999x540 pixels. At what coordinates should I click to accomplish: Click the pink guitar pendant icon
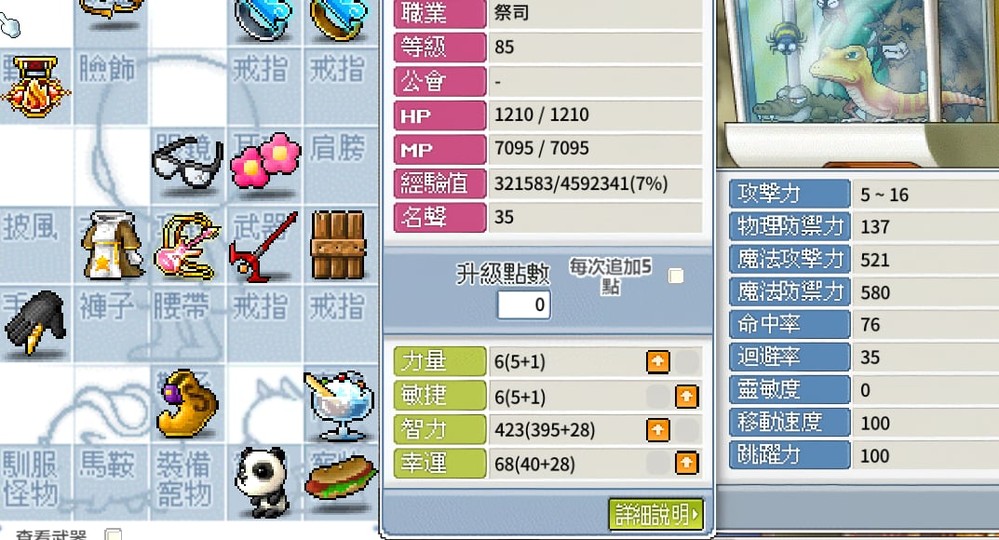pos(188,246)
